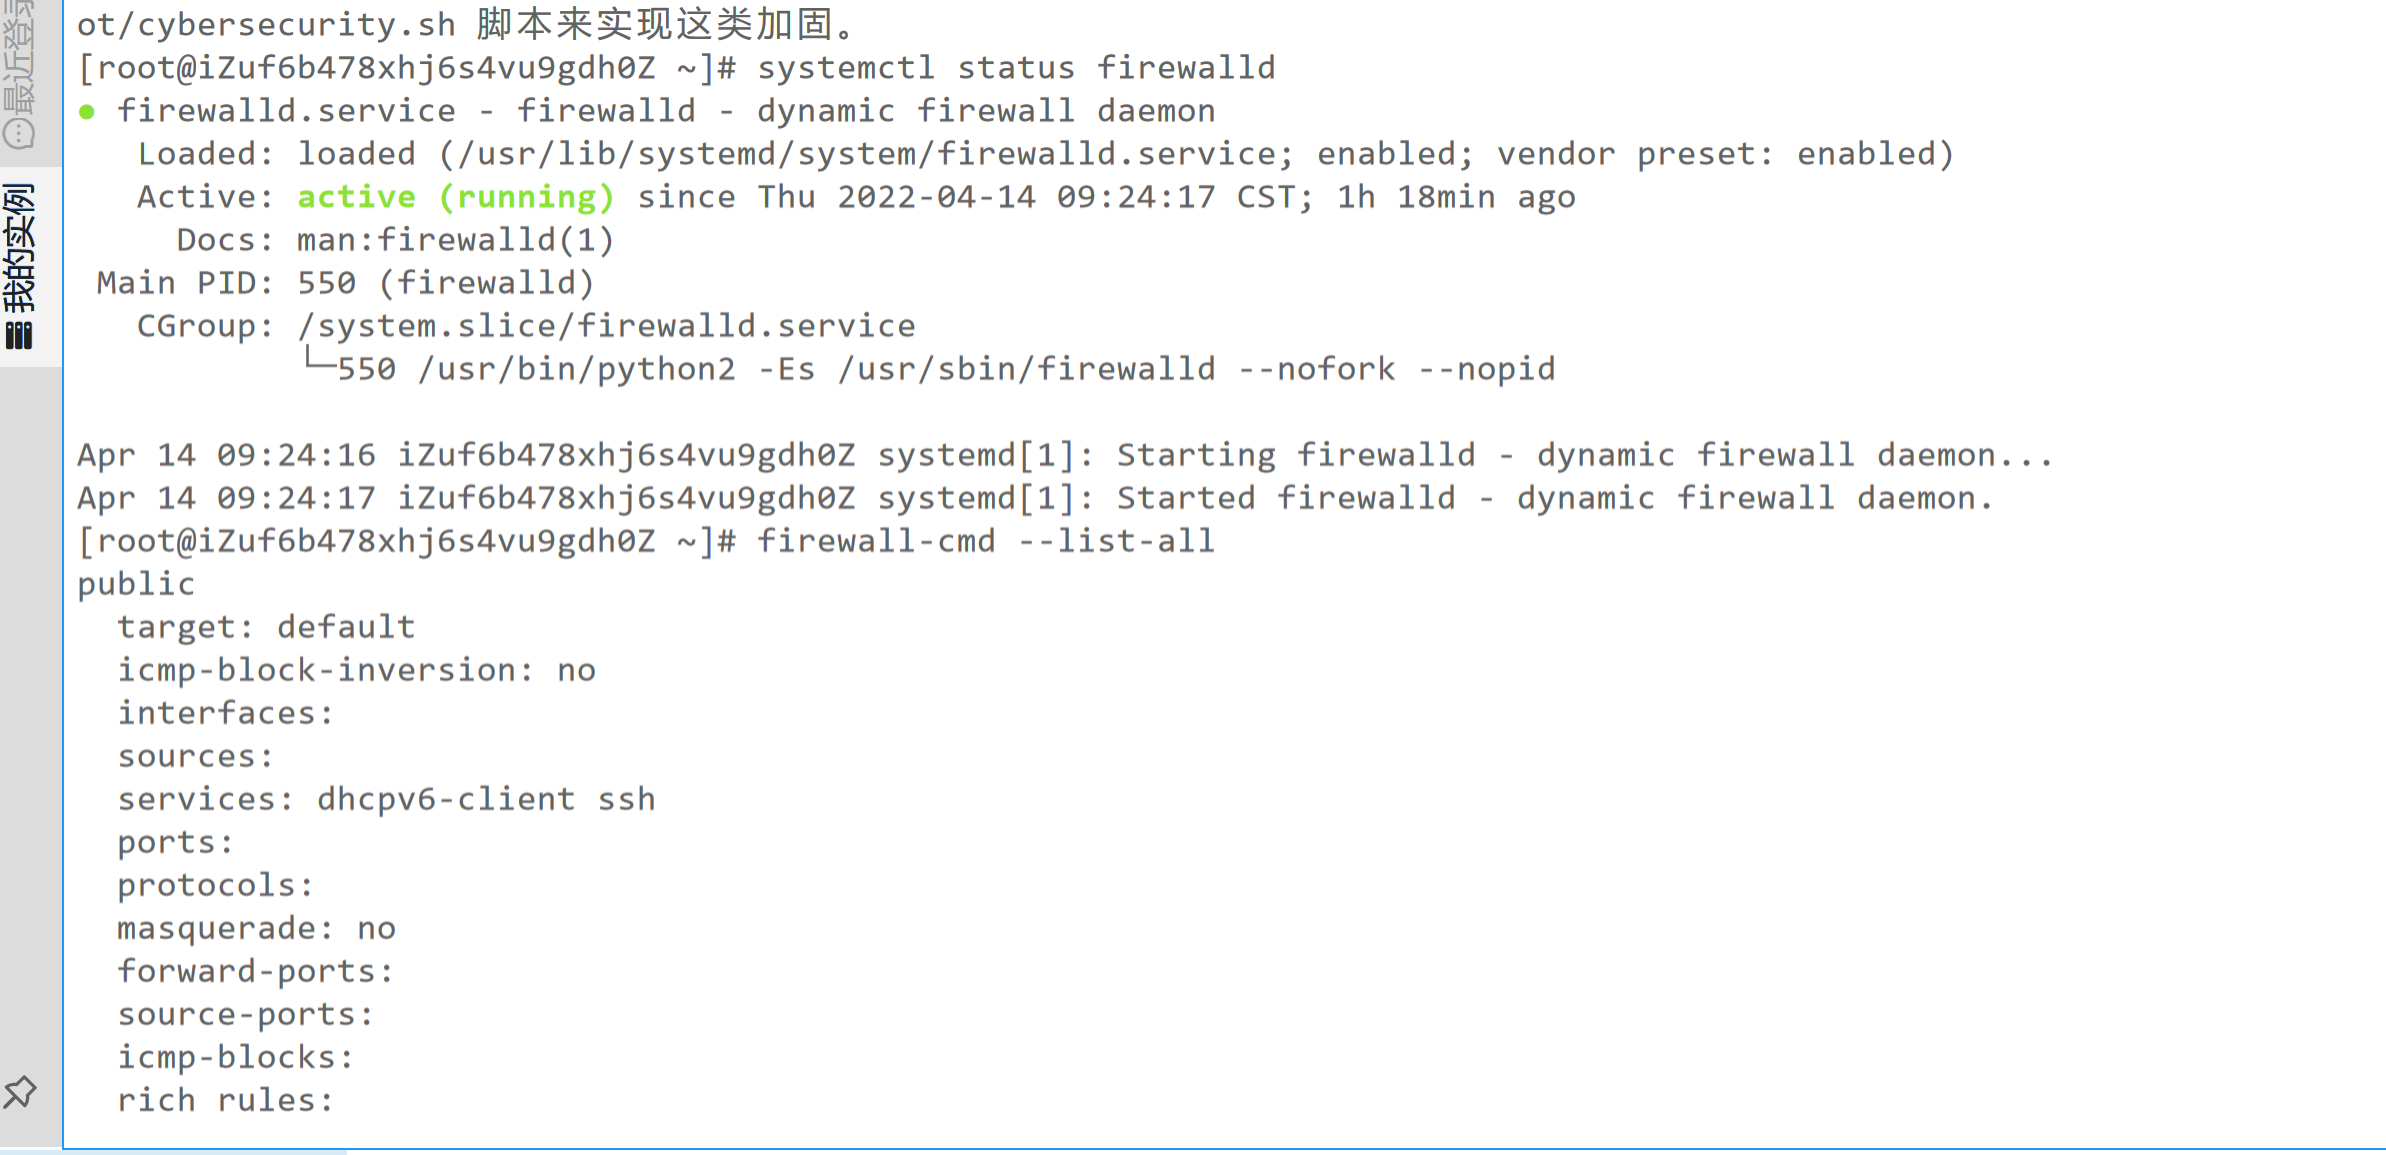Click the /system.slice/firewalld.service CGroup path

pos(606,326)
